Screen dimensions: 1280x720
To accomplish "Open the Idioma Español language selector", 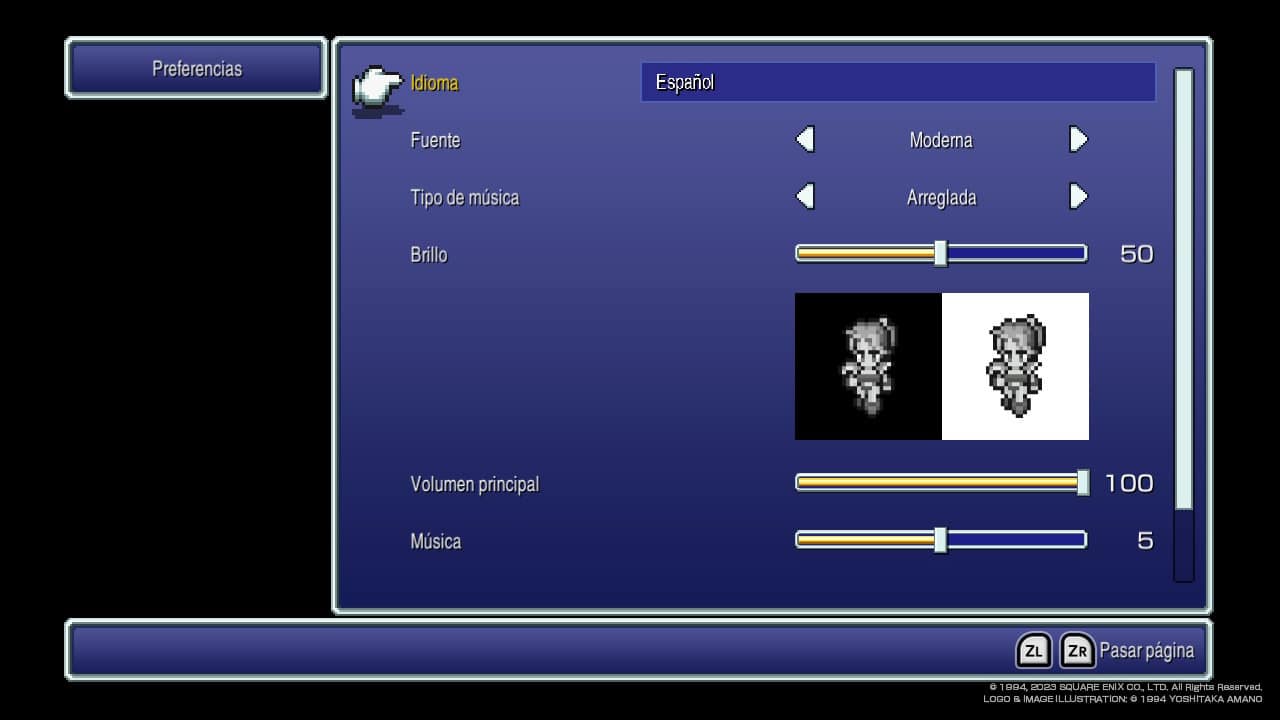I will 897,82.
